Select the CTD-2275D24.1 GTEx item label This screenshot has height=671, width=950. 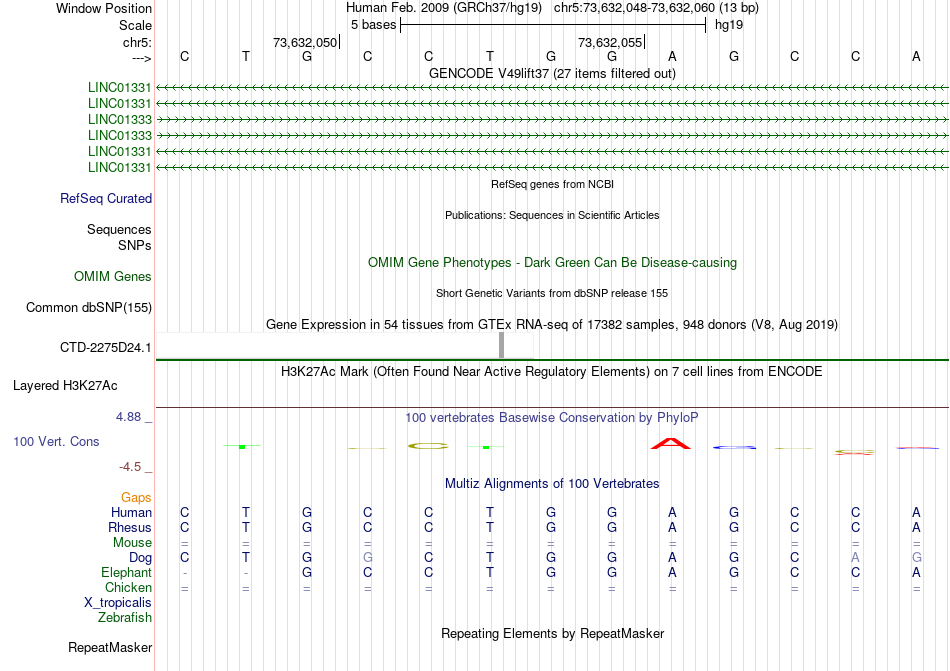click(105, 348)
